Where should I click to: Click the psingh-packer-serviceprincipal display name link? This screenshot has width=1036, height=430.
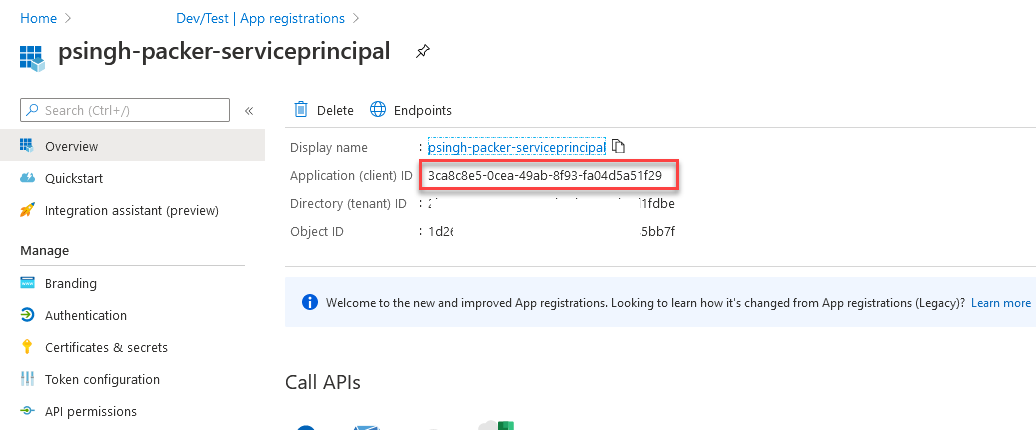point(516,147)
